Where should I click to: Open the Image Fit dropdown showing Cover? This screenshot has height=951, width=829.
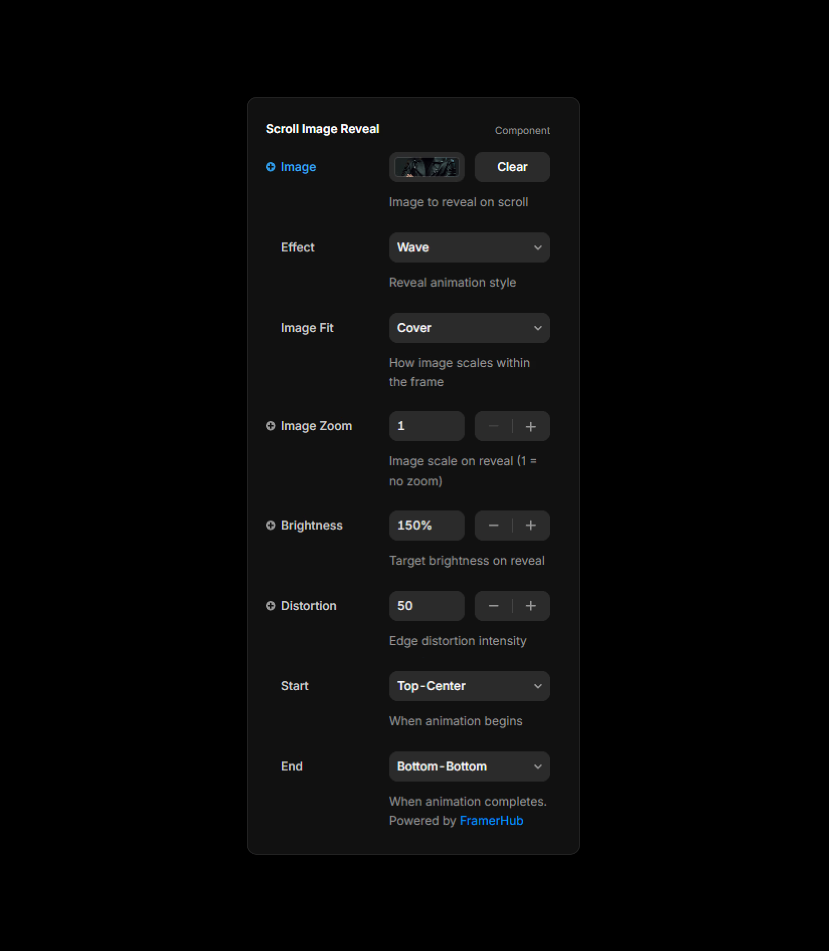click(469, 328)
